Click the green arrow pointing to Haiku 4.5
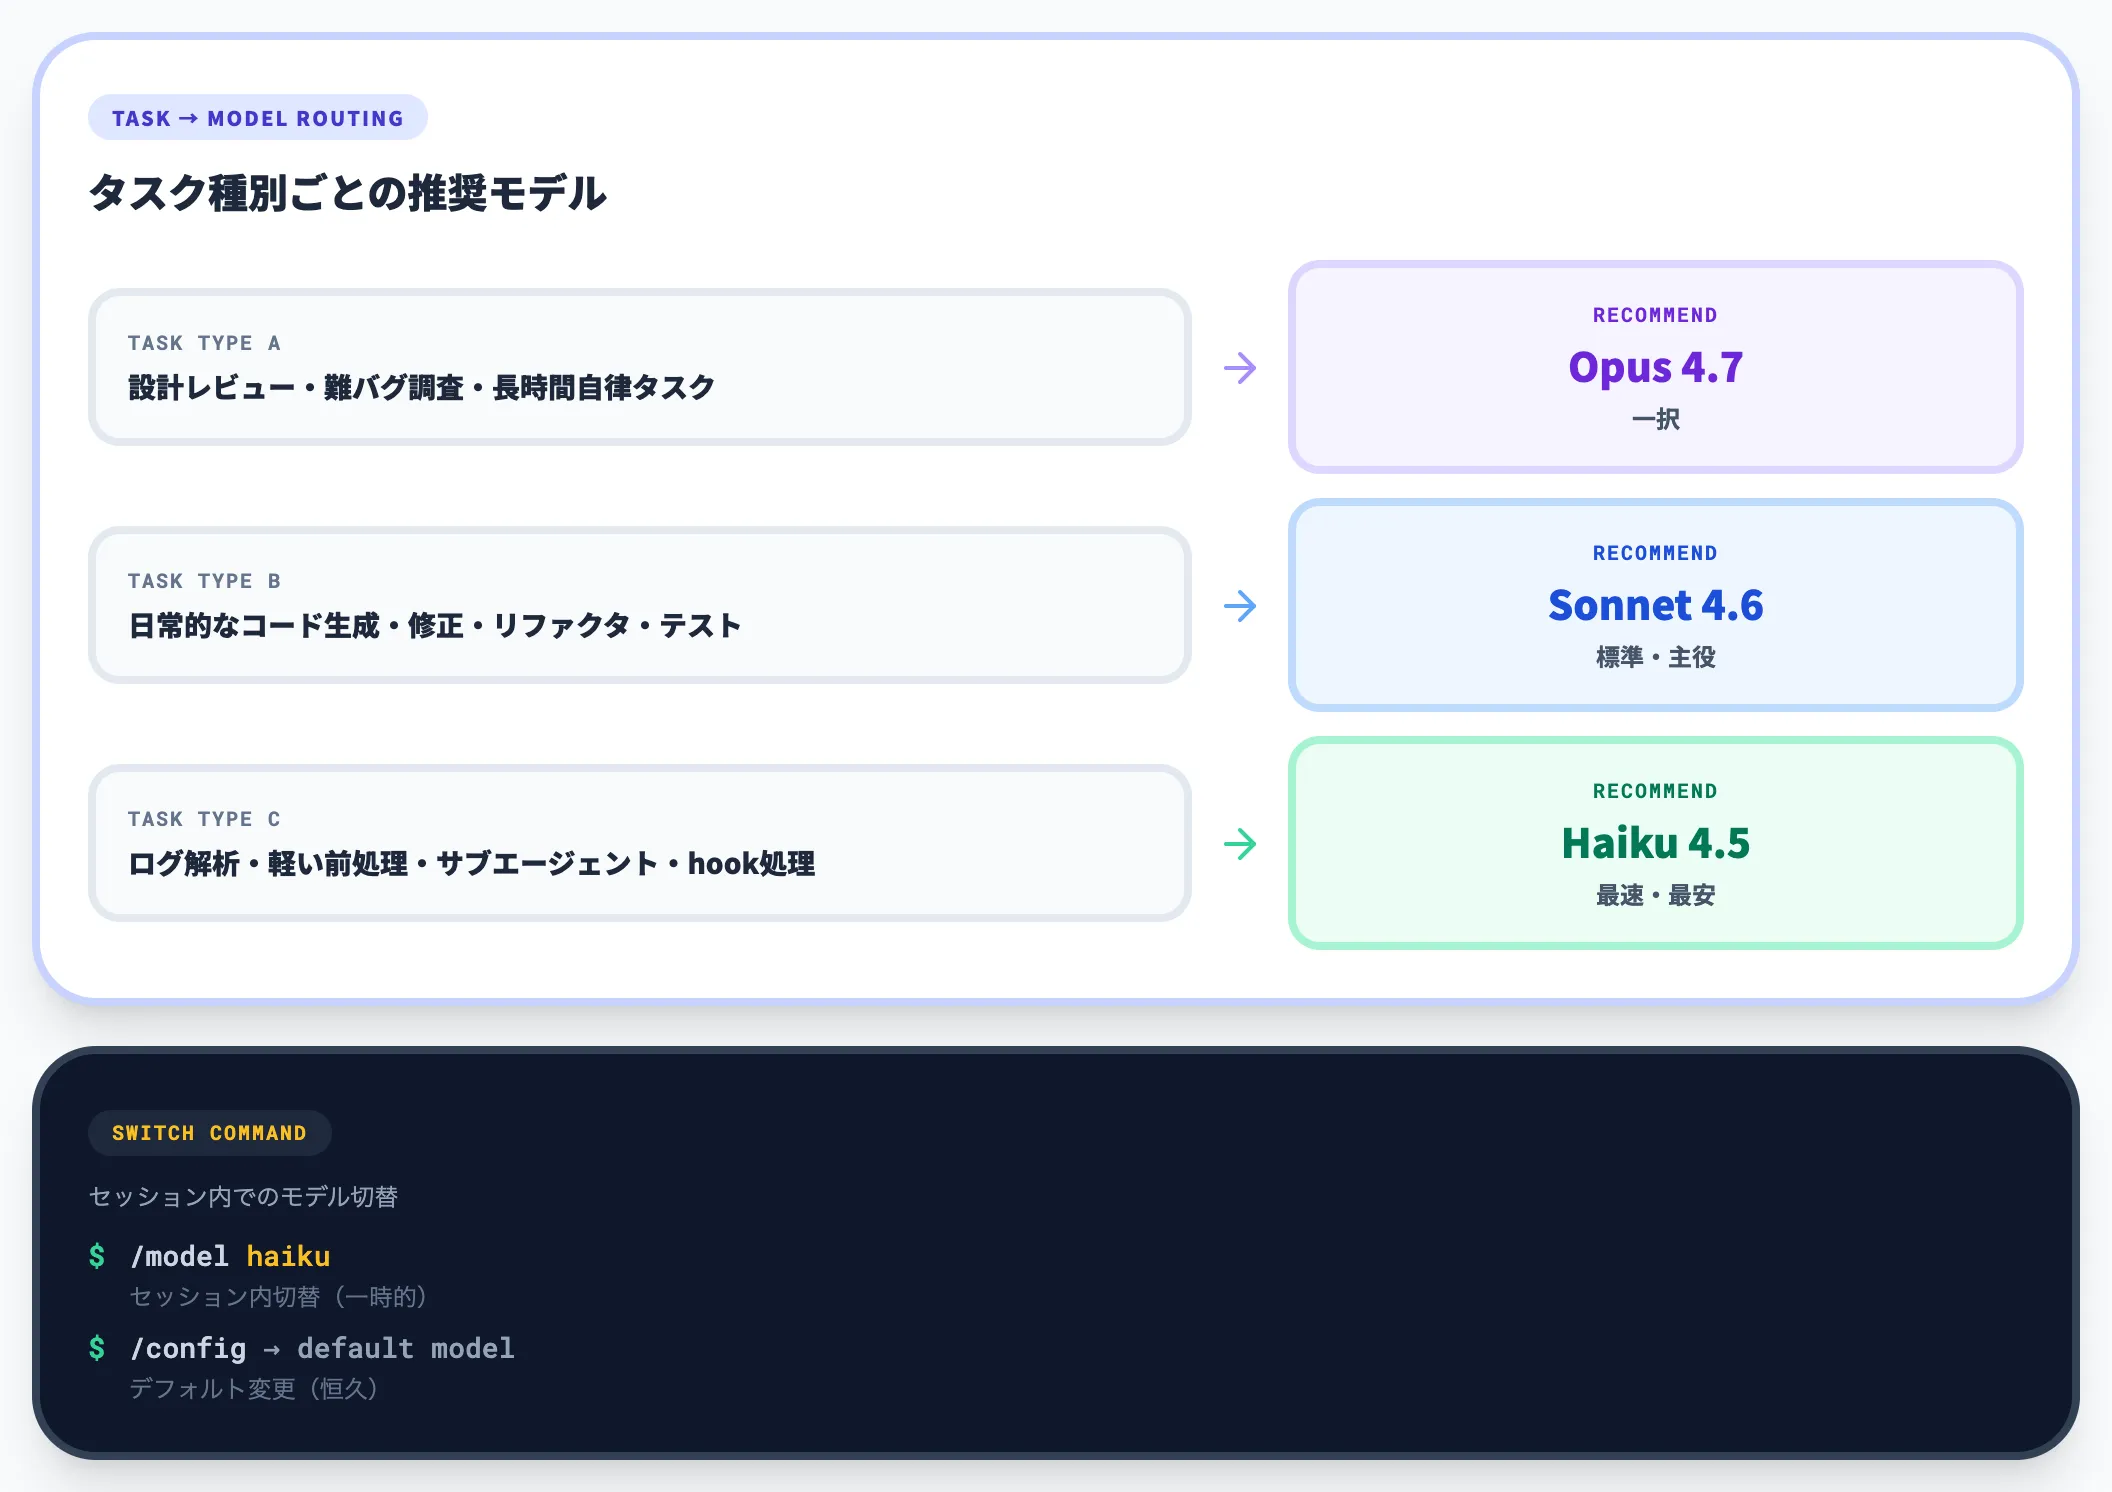Screen dimensions: 2112x1492 click(1240, 844)
